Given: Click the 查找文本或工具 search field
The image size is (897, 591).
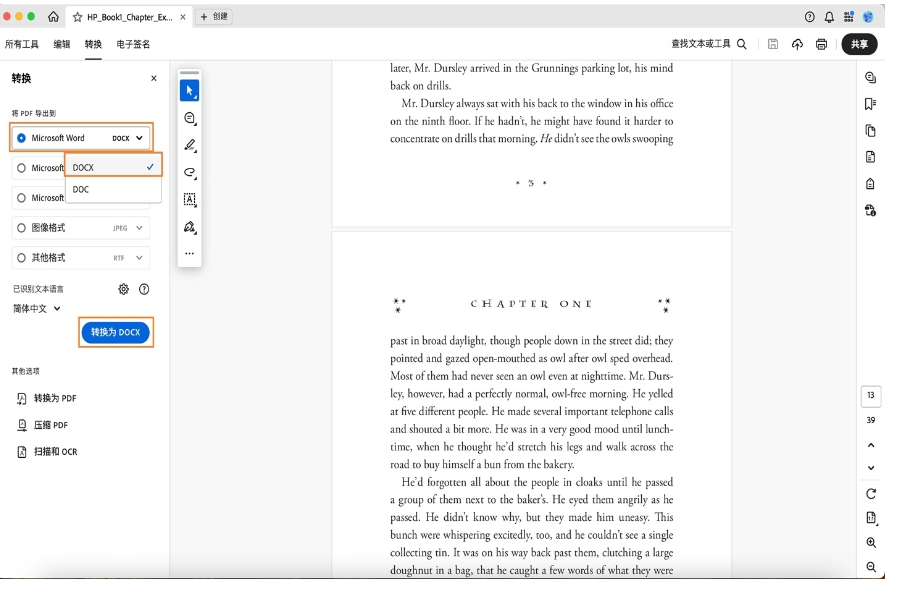Looking at the screenshot, I should pyautogui.click(x=709, y=44).
